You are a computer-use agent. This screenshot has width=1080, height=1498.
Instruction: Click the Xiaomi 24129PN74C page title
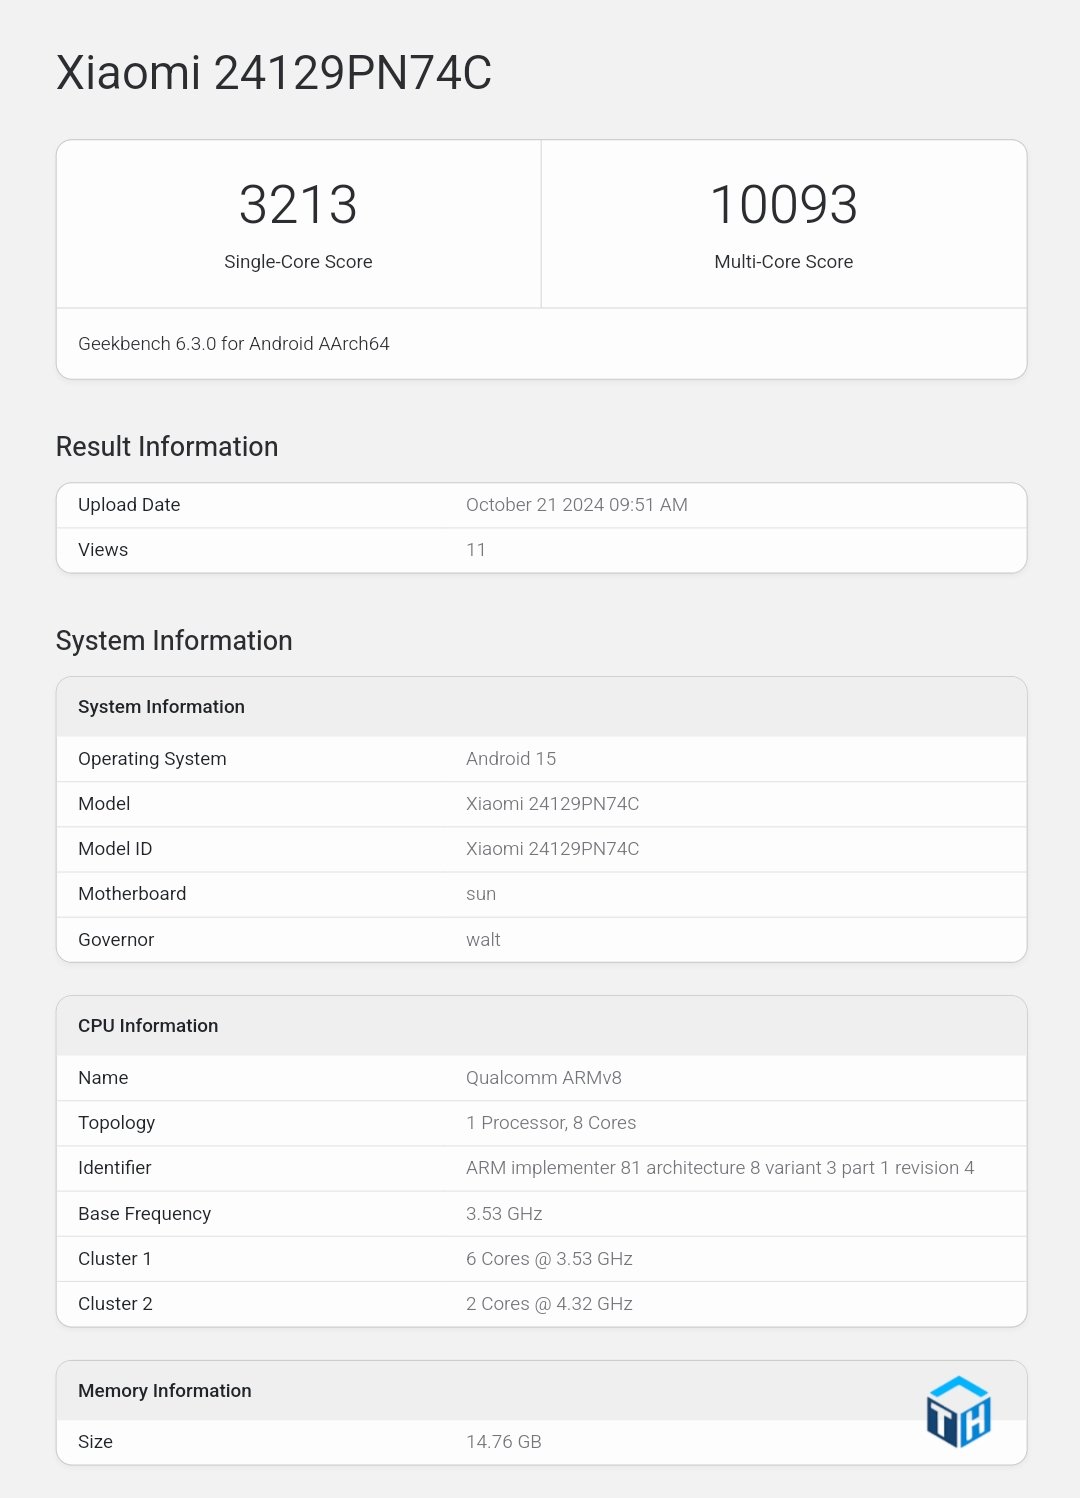pos(274,73)
